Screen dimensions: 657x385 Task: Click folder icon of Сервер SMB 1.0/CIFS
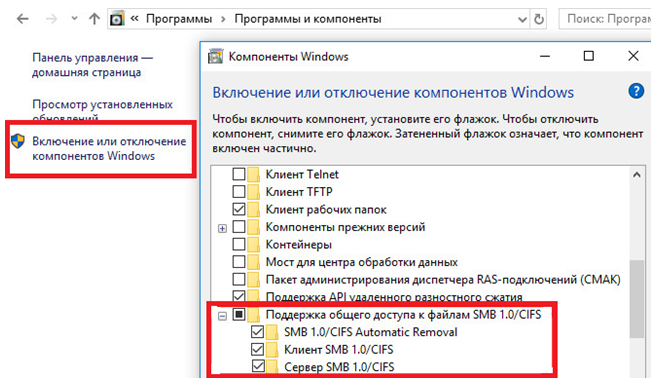(272, 367)
